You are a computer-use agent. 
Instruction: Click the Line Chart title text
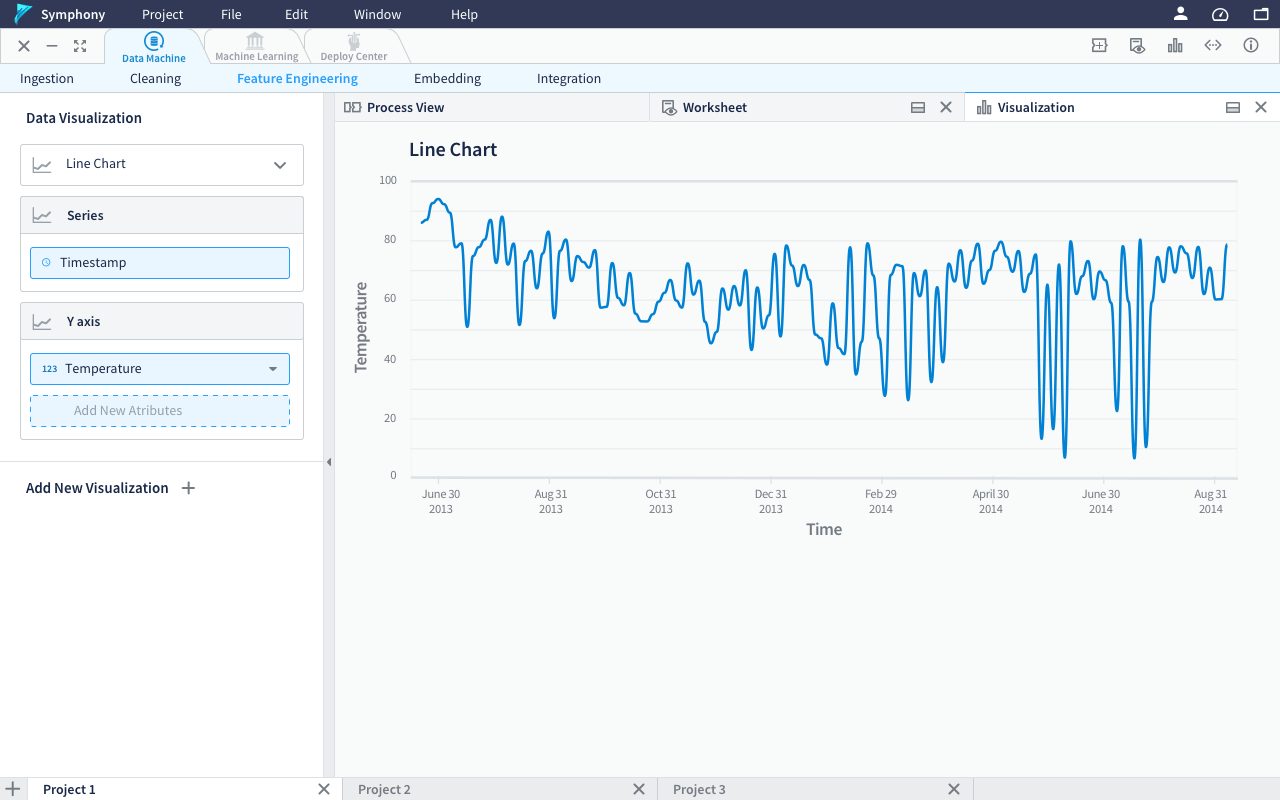[x=453, y=149]
